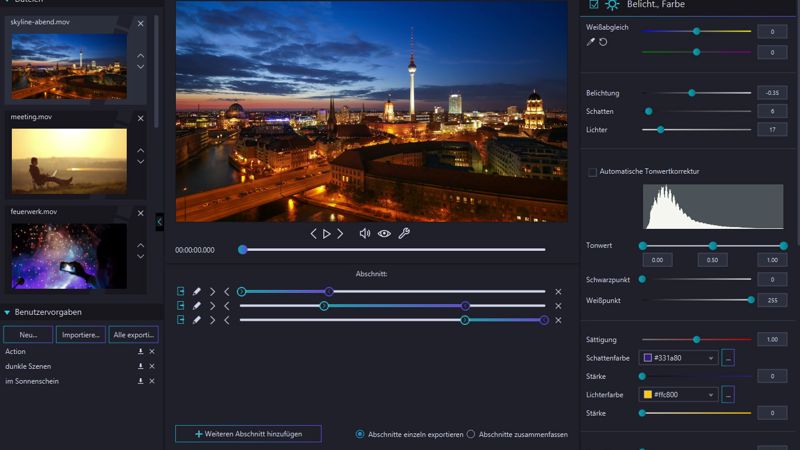The image size is (800, 450).
Task: Click the Belichtung value field
Action: pyautogui.click(x=772, y=93)
